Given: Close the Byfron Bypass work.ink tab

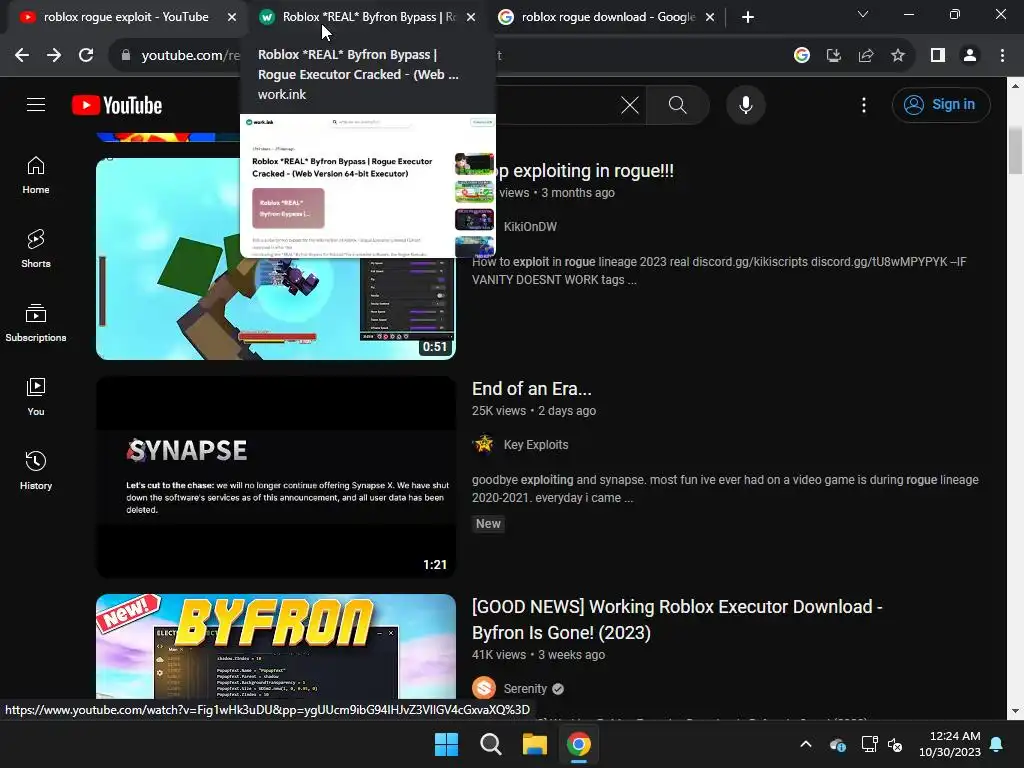Looking at the screenshot, I should pos(471,17).
